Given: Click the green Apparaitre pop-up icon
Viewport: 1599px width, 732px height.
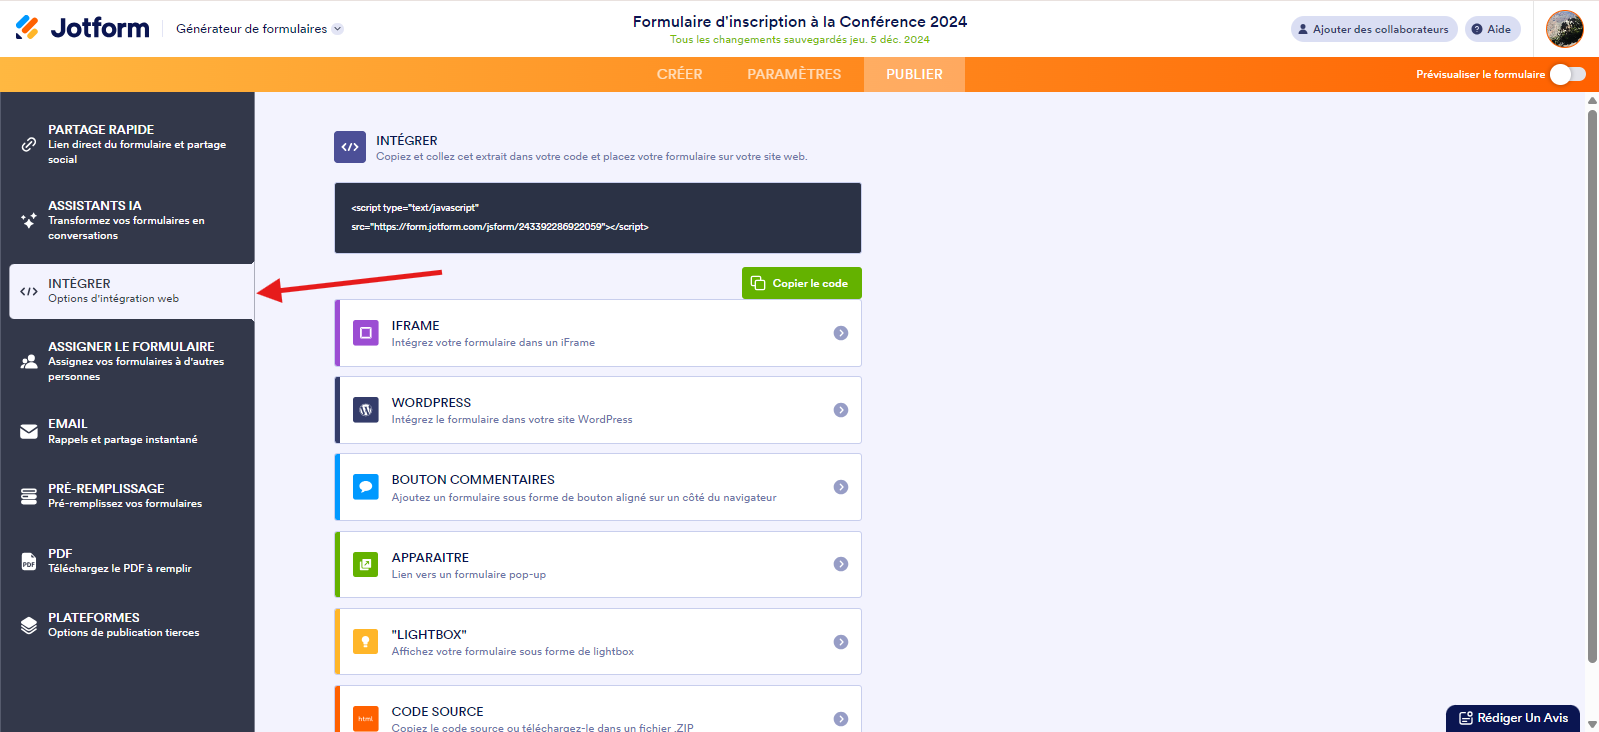Looking at the screenshot, I should 366,565.
